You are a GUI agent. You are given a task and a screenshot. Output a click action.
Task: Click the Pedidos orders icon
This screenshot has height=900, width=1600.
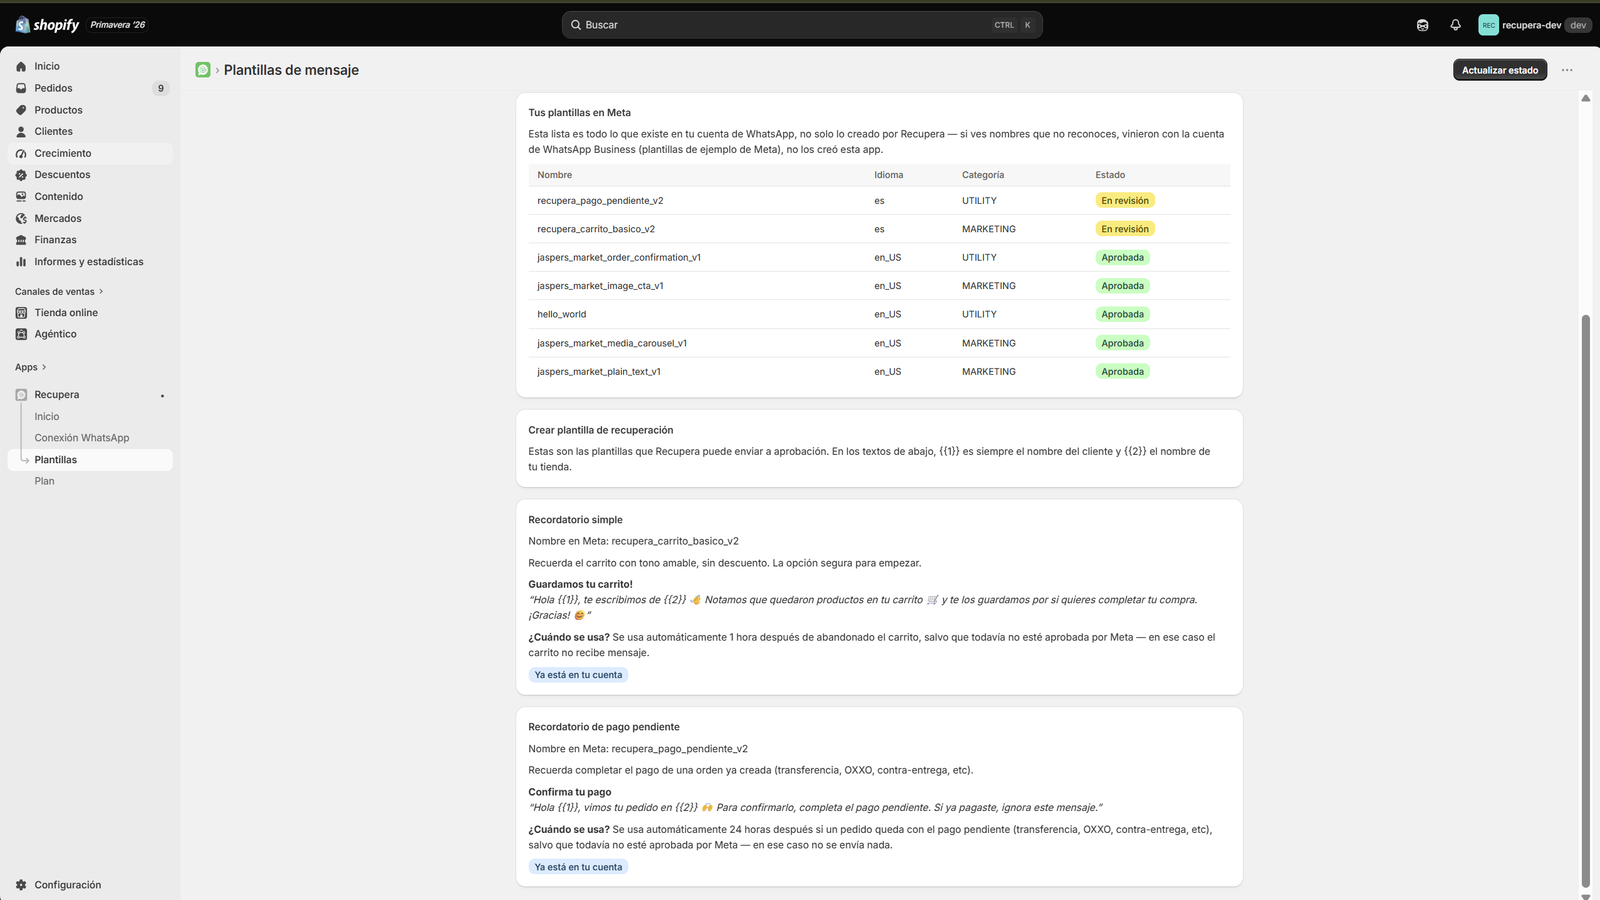tap(21, 88)
